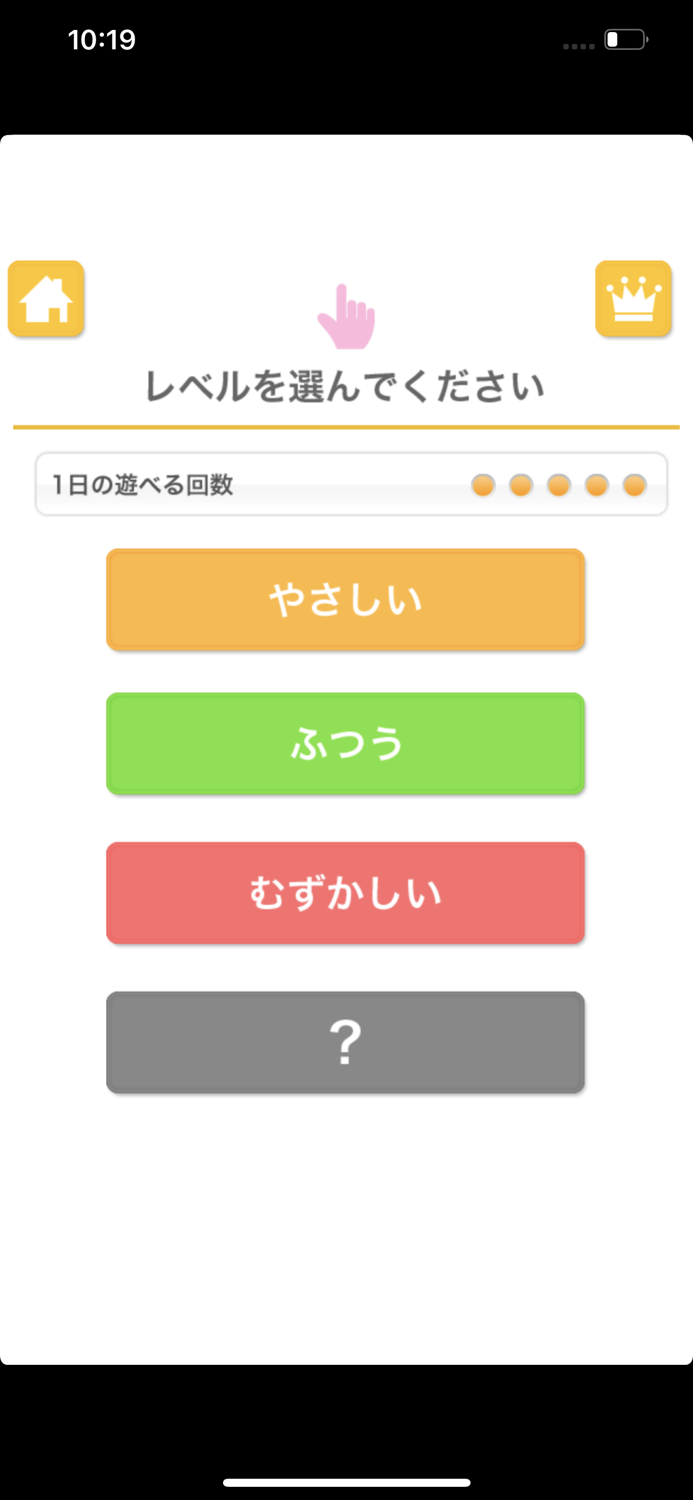Image resolution: width=693 pixels, height=1500 pixels.
Task: Tap the home indicator bar at bottom
Action: (x=346, y=1479)
